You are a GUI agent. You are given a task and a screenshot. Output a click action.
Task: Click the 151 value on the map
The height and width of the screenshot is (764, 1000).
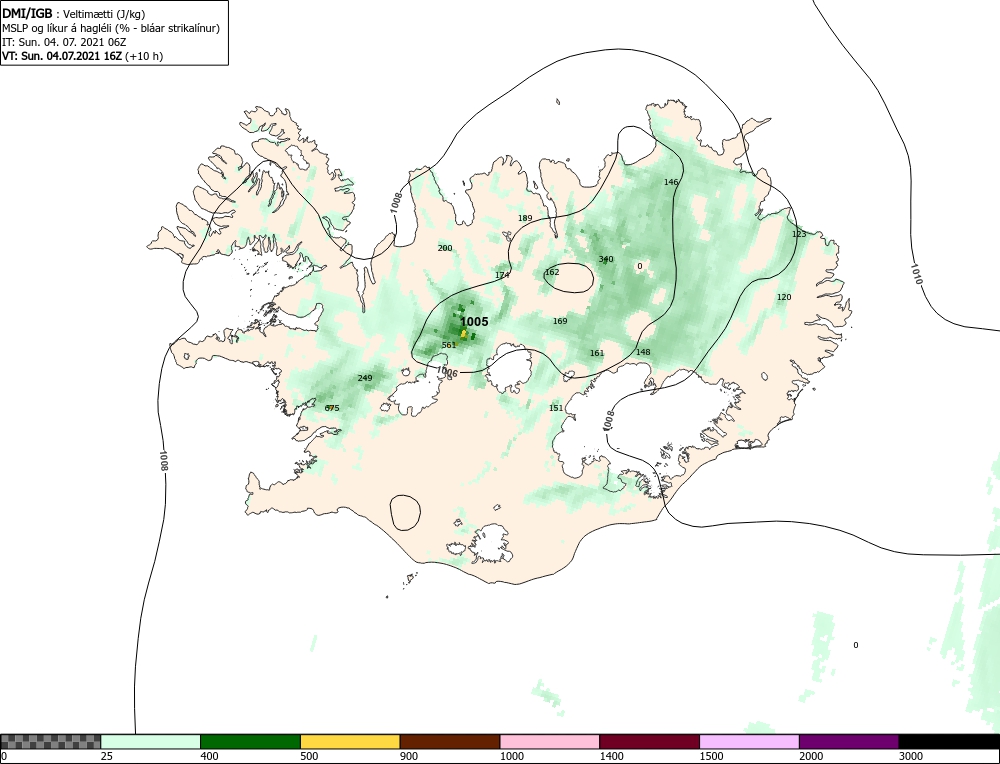(556, 408)
